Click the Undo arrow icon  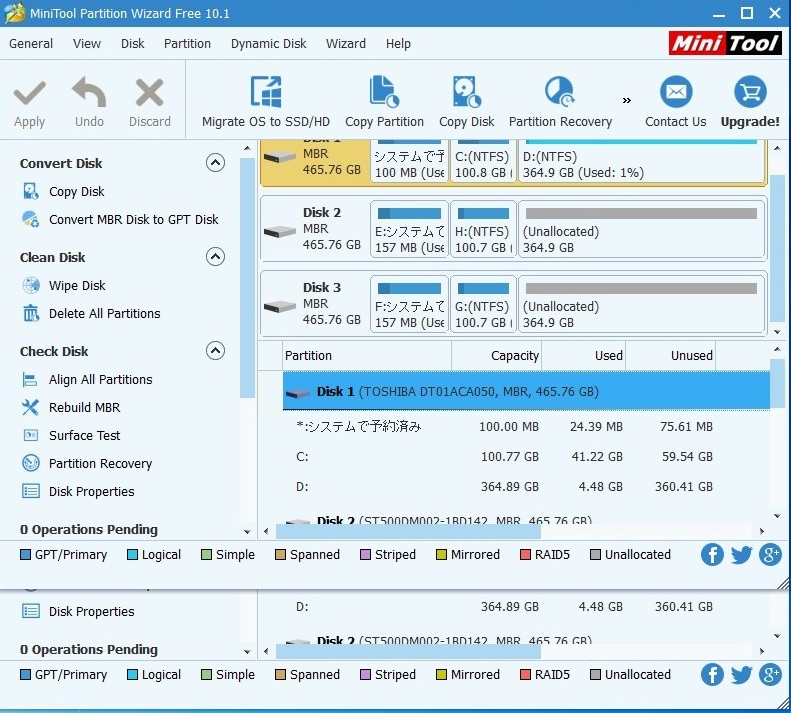89,92
